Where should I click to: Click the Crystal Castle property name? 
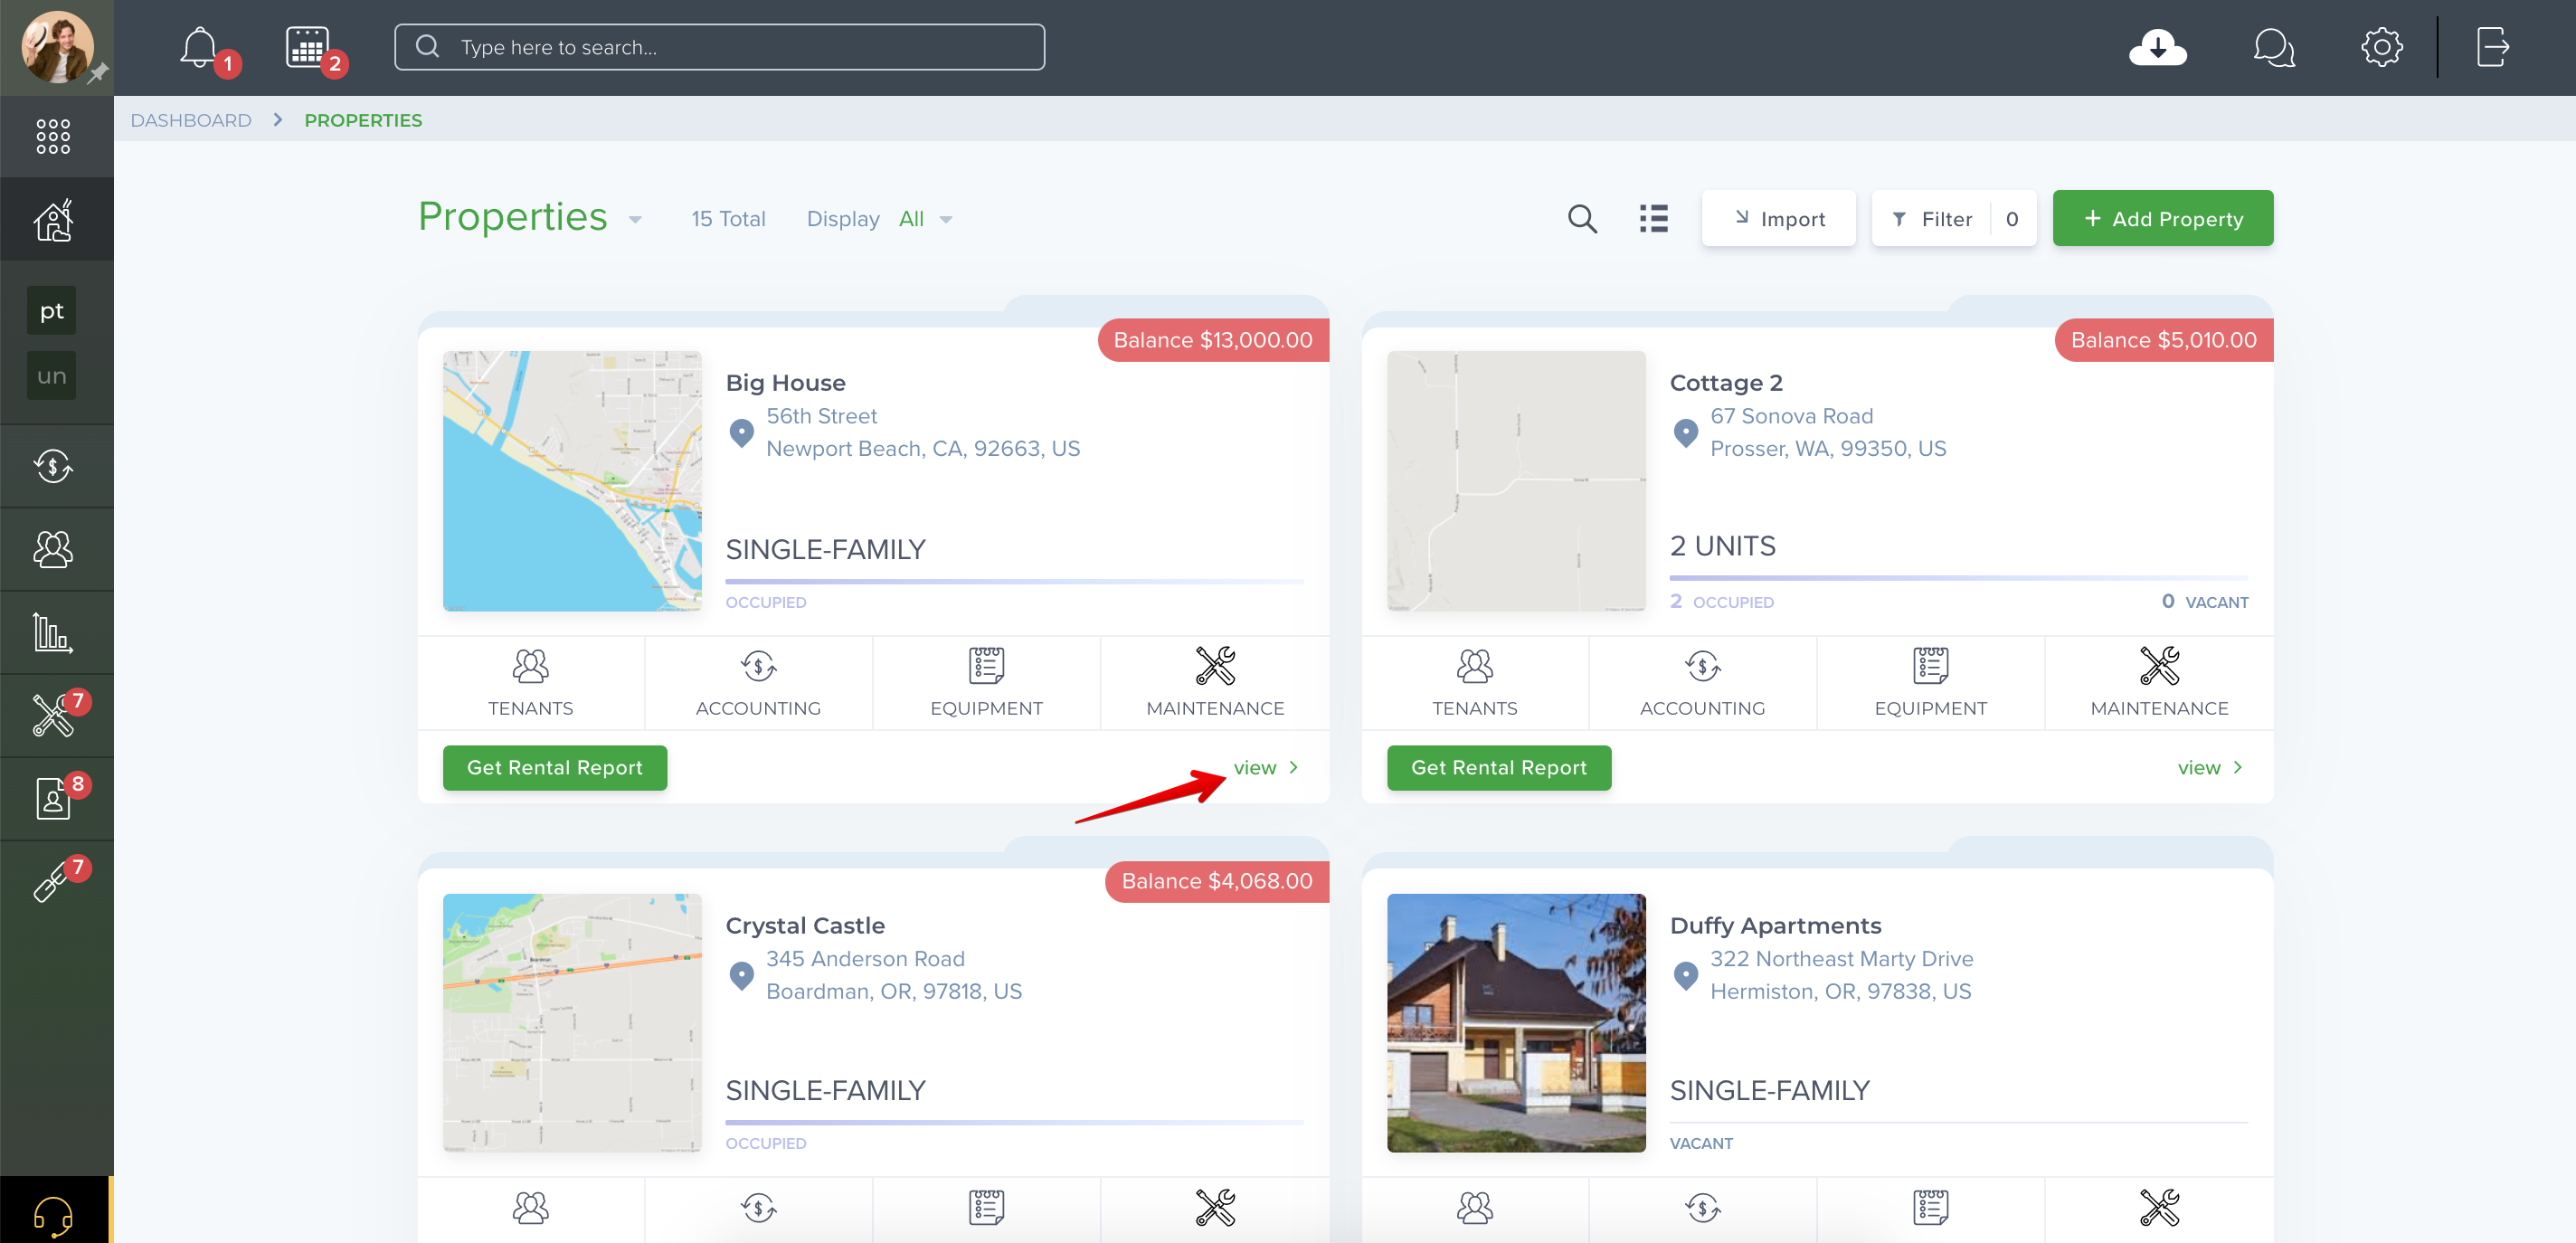805,926
